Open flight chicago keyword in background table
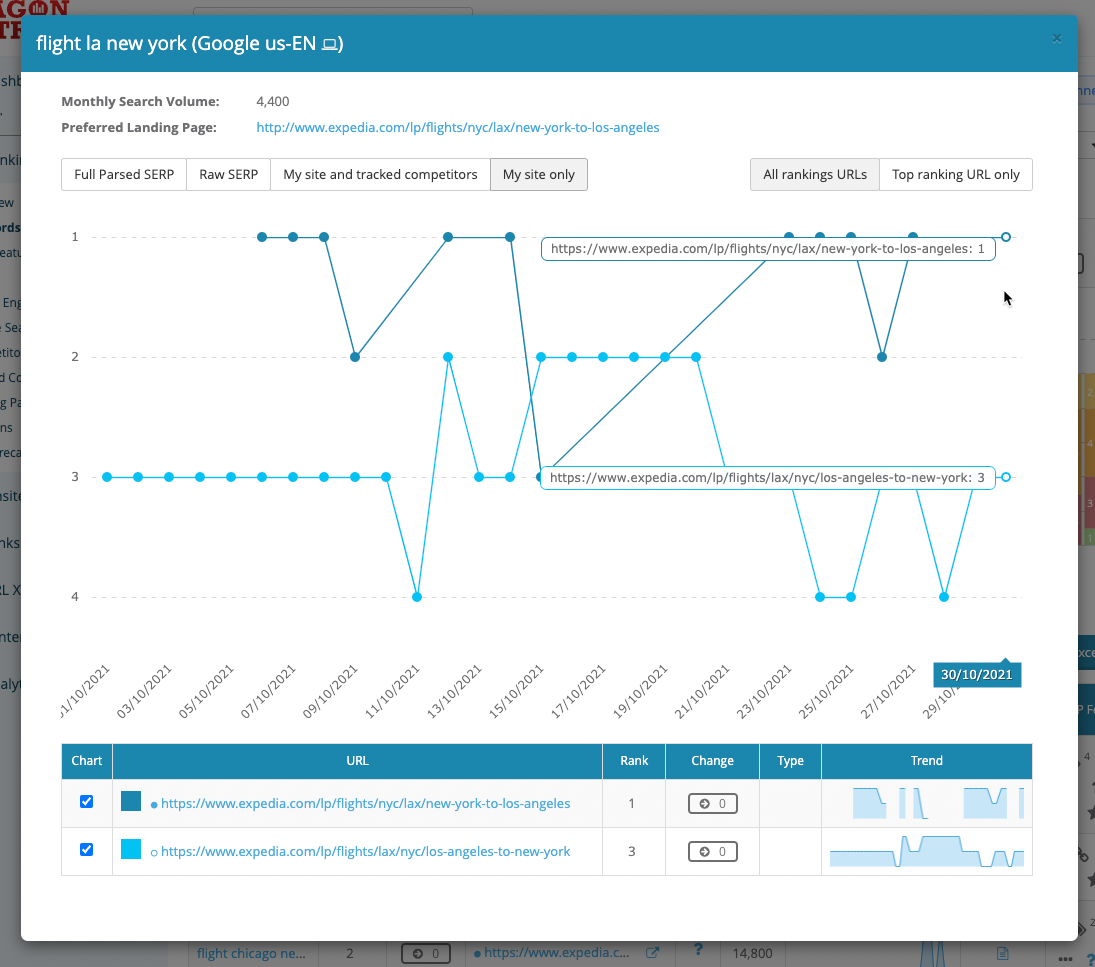The image size is (1095, 967). tap(251, 953)
